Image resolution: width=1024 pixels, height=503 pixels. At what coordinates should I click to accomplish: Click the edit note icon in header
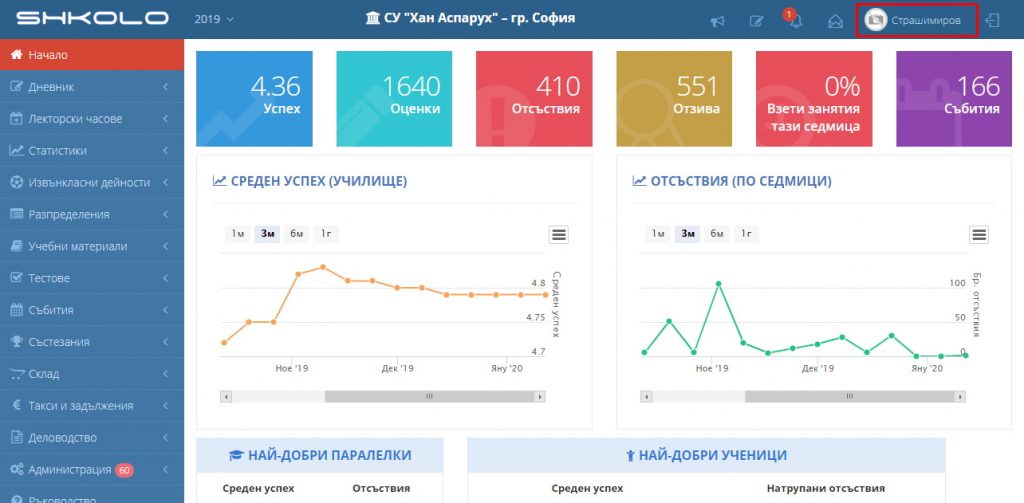[756, 22]
